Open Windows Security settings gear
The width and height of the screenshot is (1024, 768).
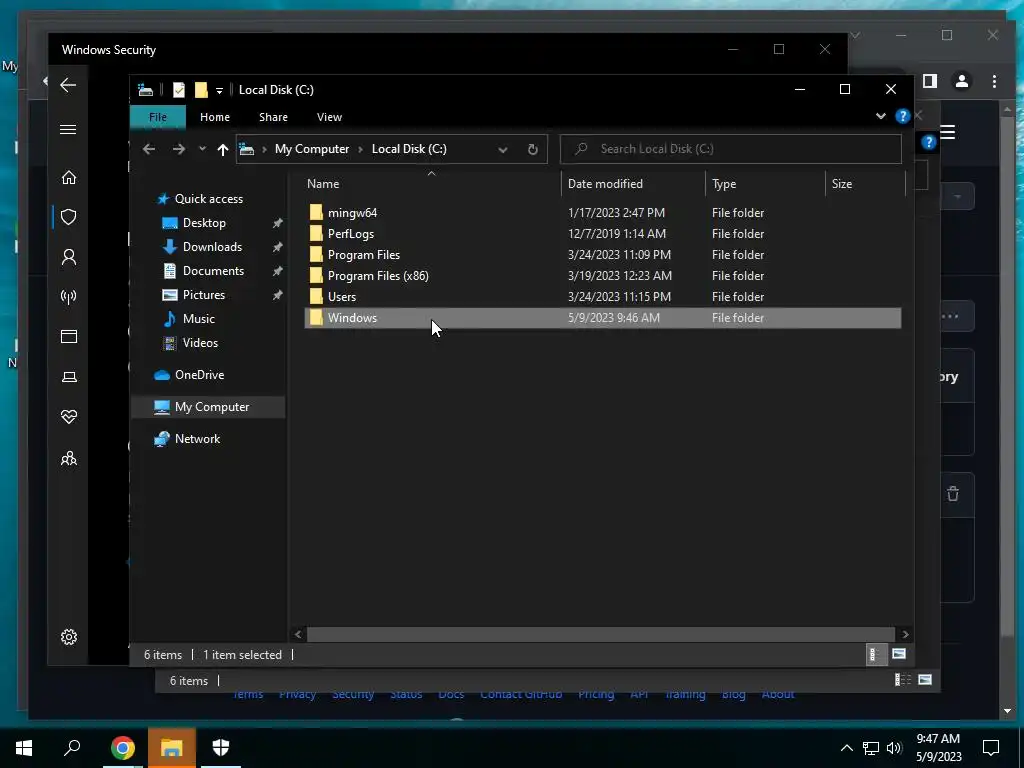point(69,637)
